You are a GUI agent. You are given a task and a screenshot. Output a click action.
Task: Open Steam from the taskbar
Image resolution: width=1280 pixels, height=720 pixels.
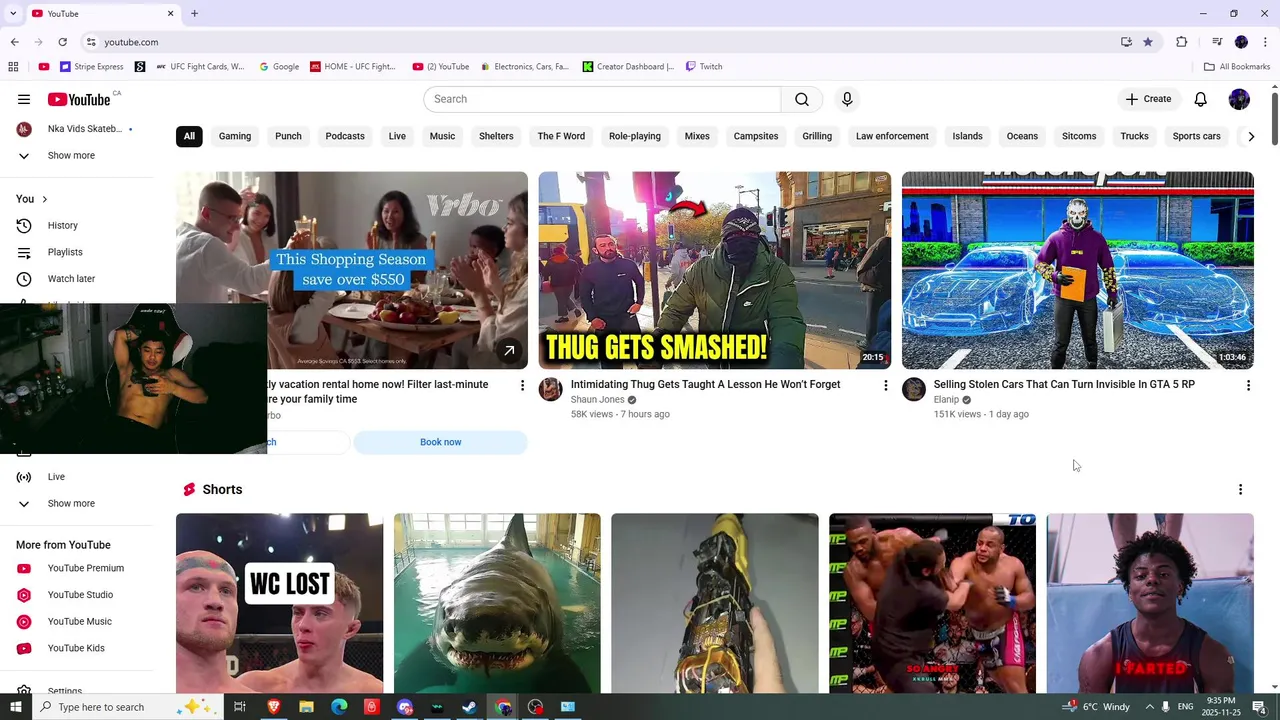pyautogui.click(x=469, y=707)
